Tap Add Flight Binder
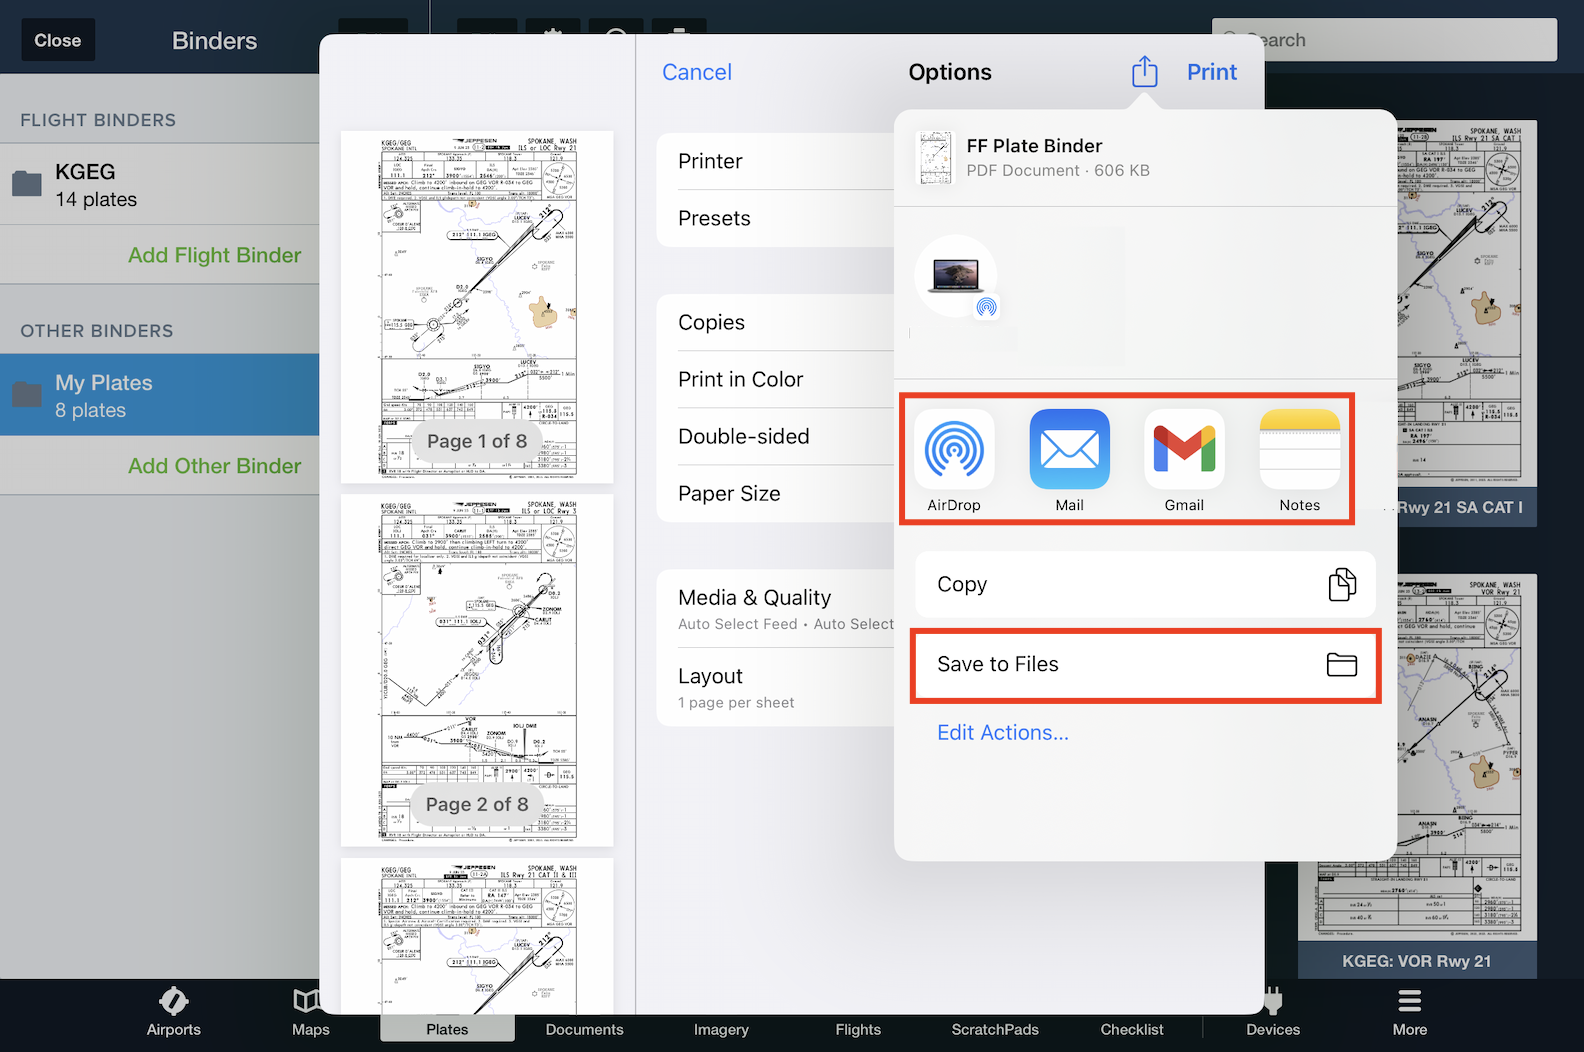 [x=214, y=255]
